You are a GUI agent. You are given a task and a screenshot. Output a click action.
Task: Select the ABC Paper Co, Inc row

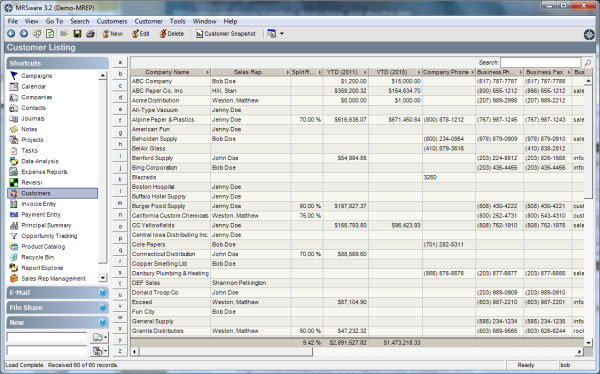[357, 91]
